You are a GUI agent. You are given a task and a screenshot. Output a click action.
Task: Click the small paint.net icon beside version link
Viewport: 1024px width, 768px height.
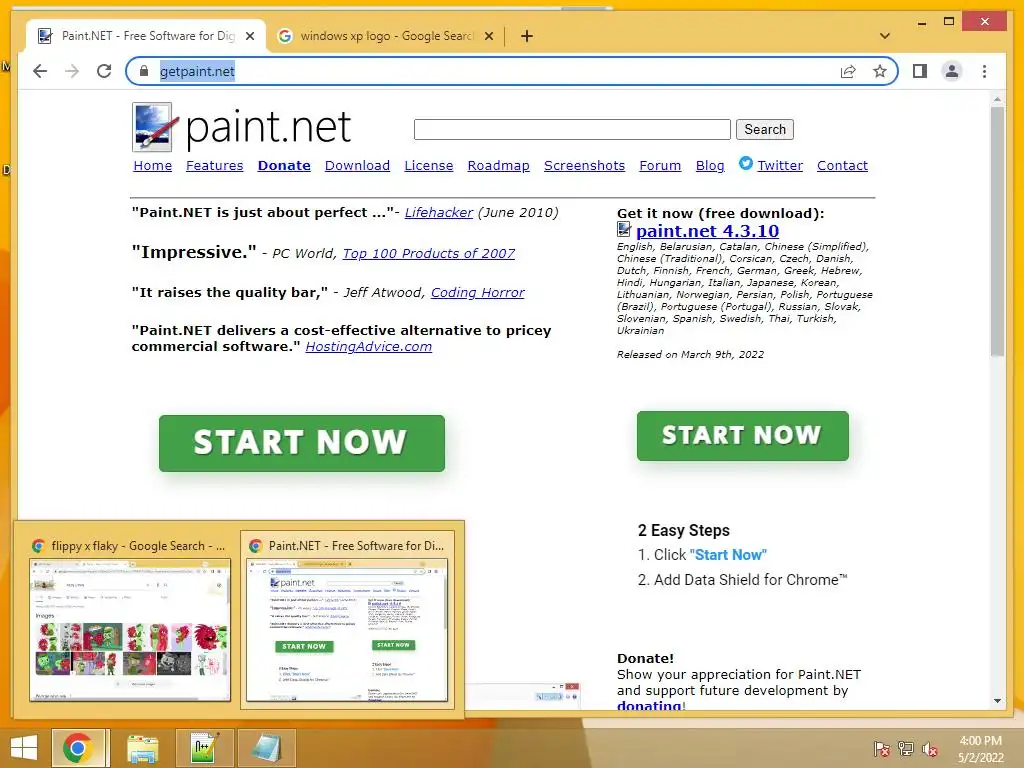click(x=624, y=230)
